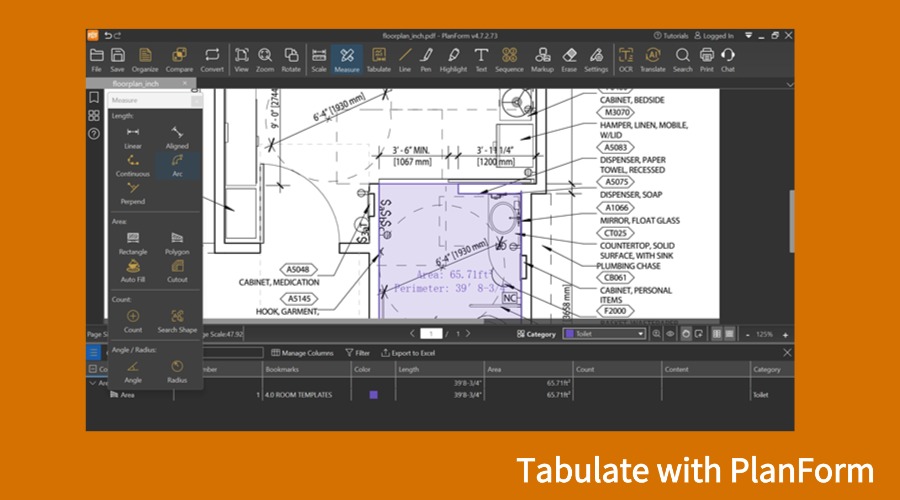This screenshot has width=900, height=500.
Task: Open the help question-mark sidebar icon
Action: [94, 134]
